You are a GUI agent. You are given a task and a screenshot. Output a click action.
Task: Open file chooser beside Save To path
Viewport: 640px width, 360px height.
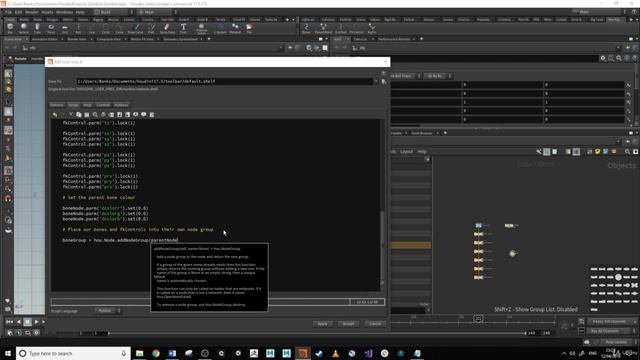point(384,82)
